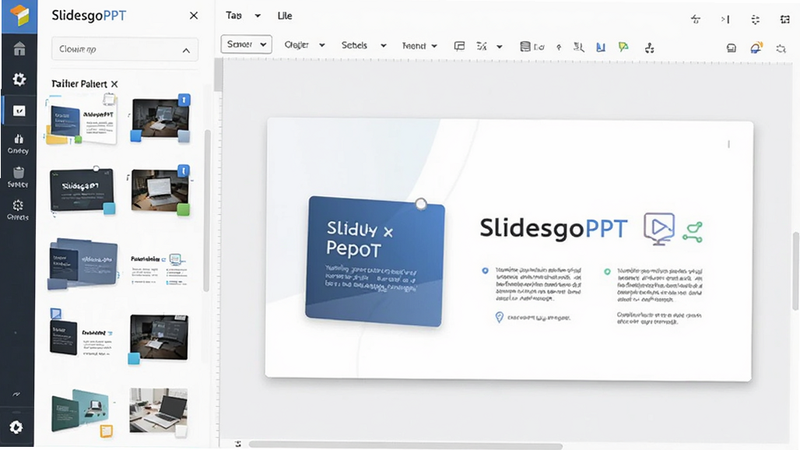Select the desk photo thumbnail in the first row
The image size is (800, 450).
tap(160, 118)
